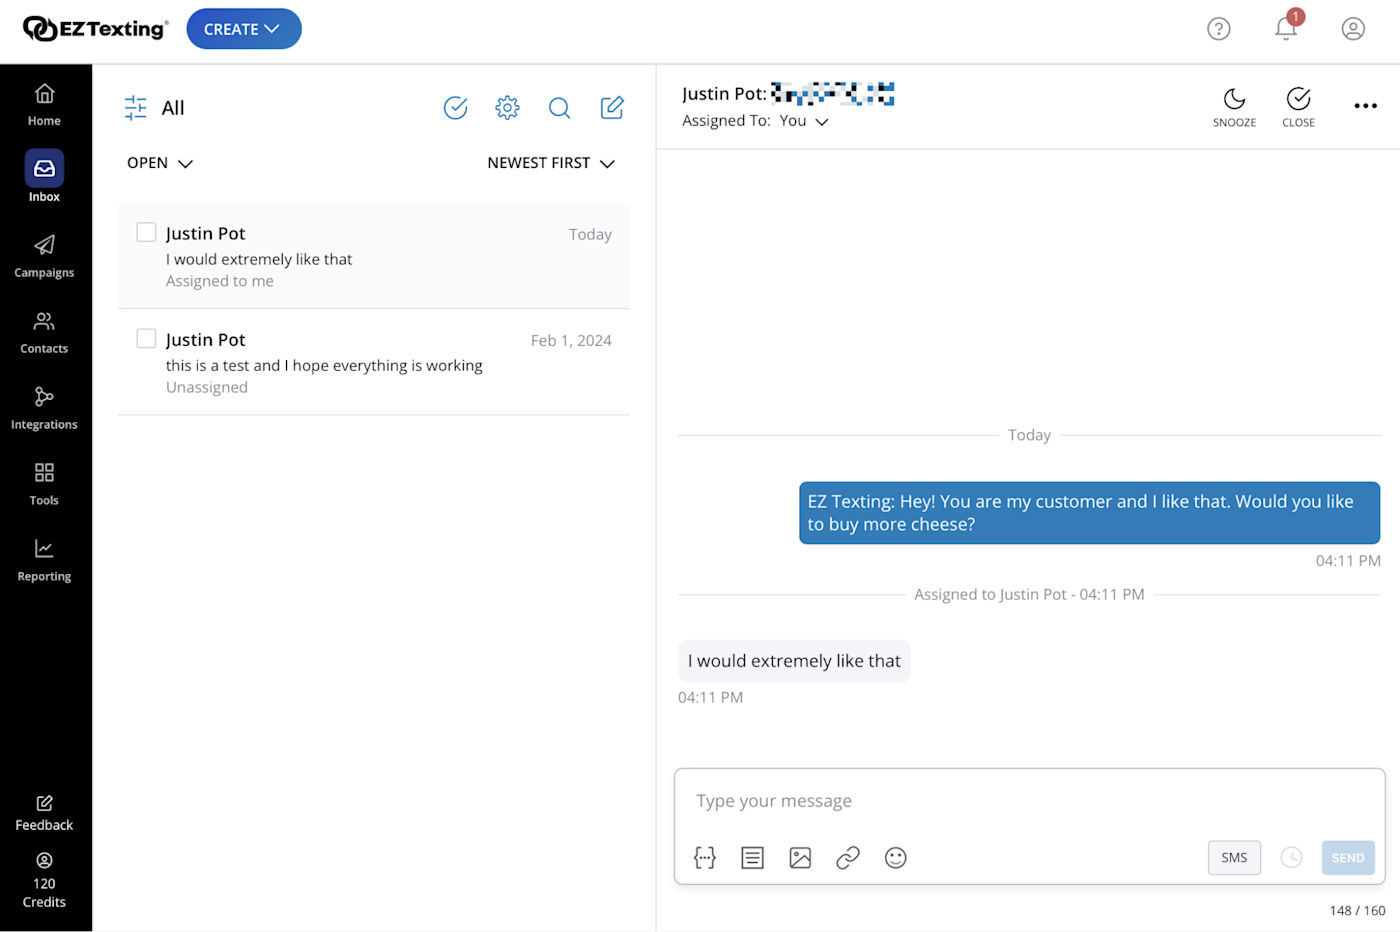This screenshot has width=1400, height=932.
Task: Expand the CREATE dropdown button
Action: click(x=244, y=29)
